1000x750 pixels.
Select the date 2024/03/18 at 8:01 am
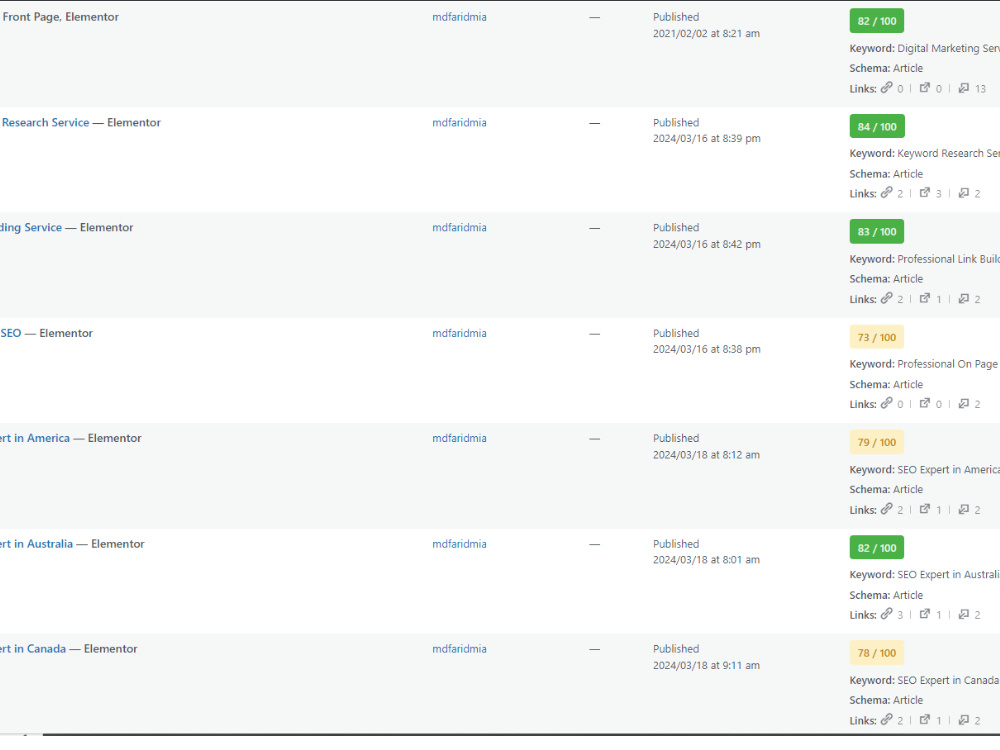pos(706,560)
